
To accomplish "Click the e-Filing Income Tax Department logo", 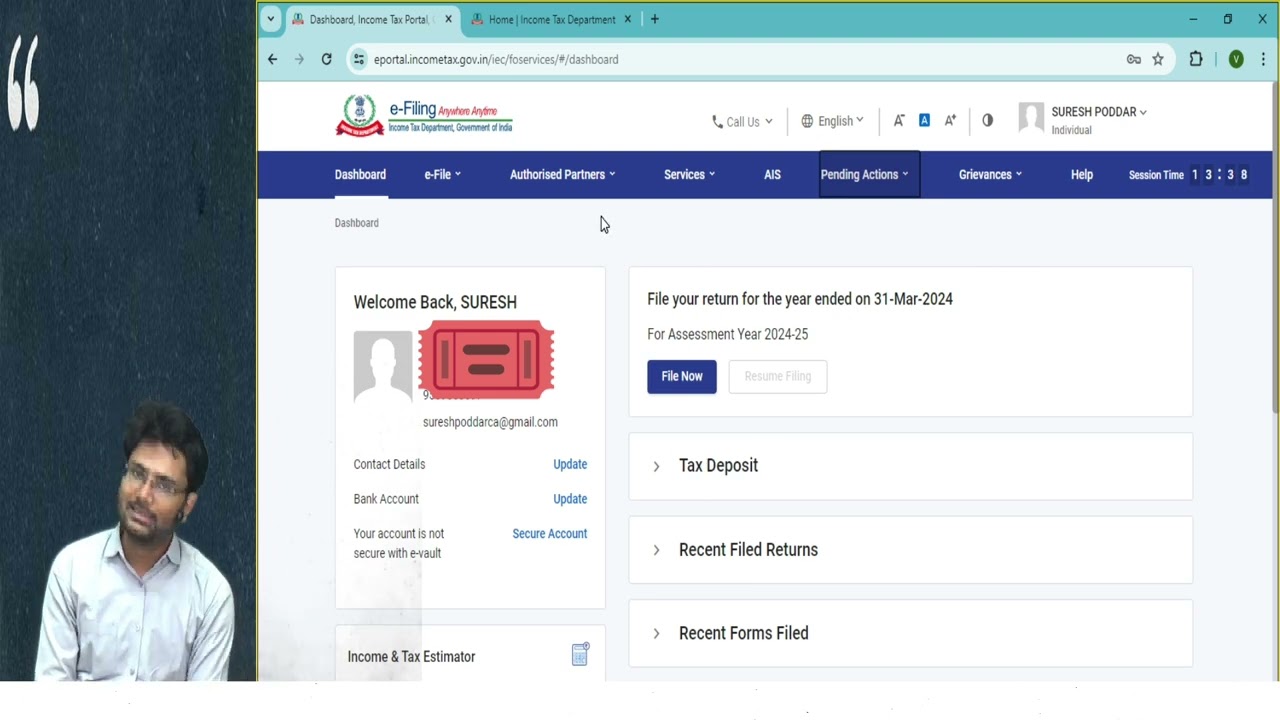I will [424, 117].
